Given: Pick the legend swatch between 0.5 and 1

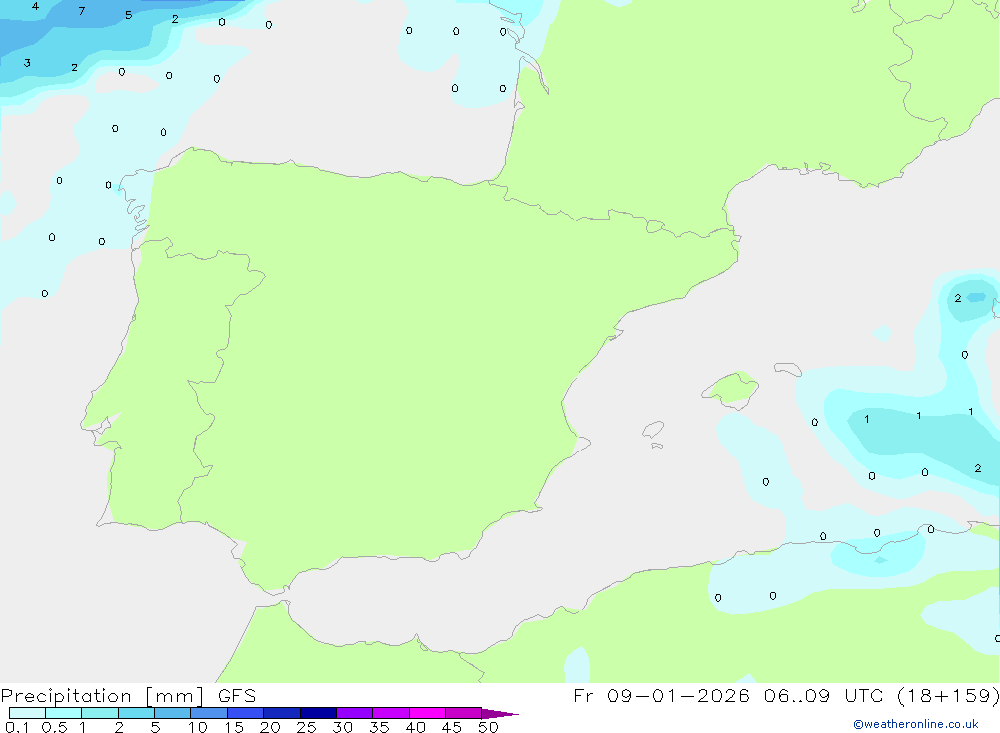Looking at the screenshot, I should 64,713.
